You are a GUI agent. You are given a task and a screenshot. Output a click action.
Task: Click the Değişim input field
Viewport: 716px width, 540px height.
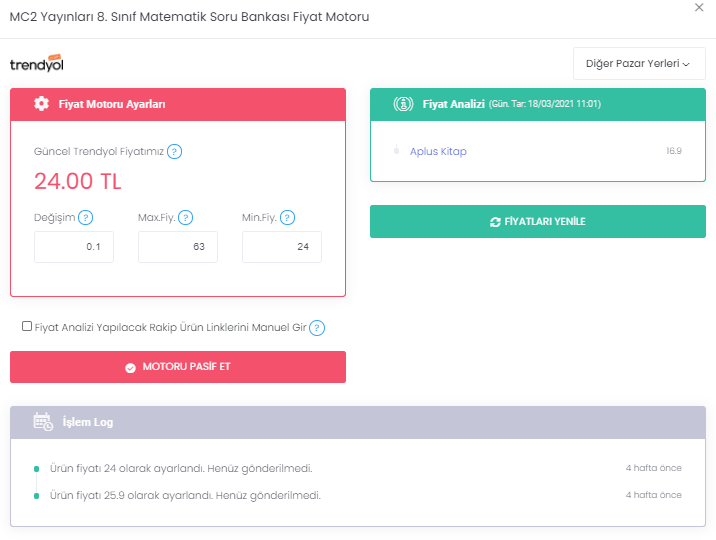pos(74,247)
